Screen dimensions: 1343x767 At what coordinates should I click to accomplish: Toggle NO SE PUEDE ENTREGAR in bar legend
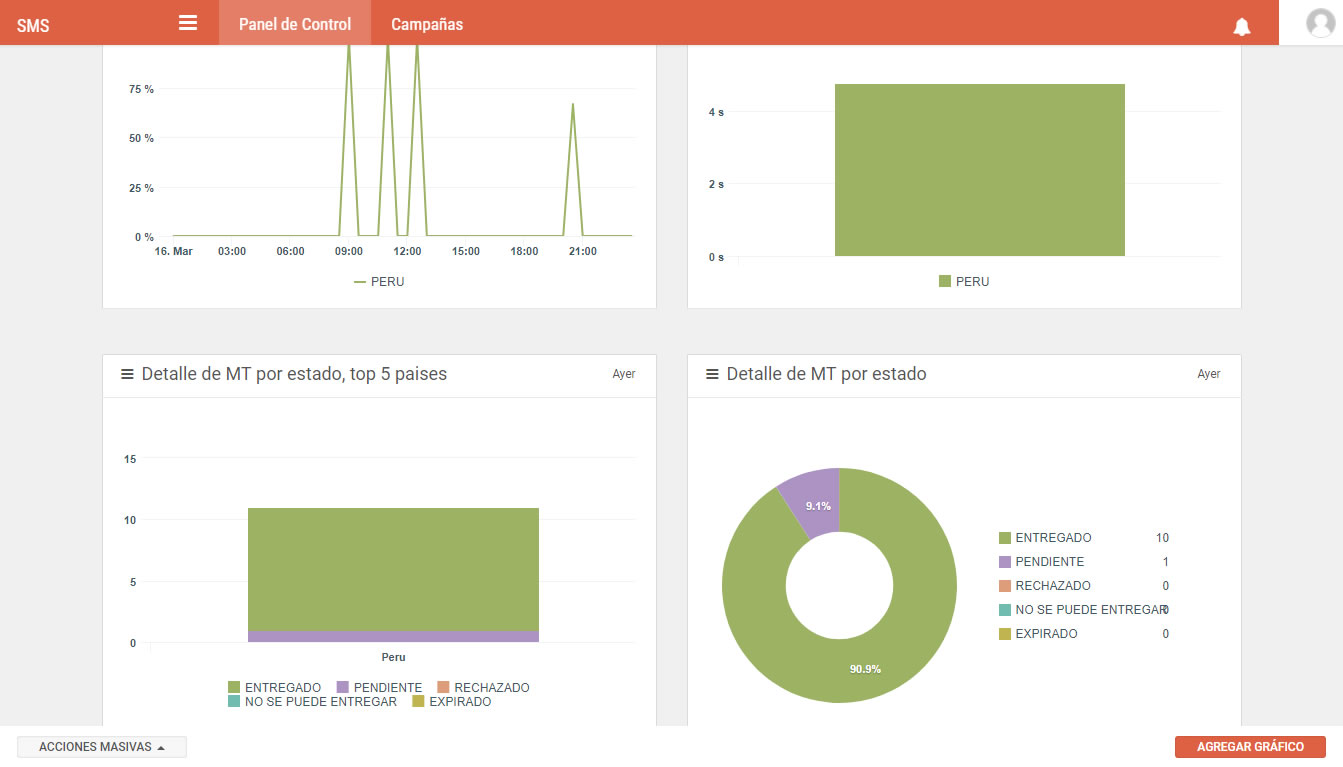tap(312, 702)
